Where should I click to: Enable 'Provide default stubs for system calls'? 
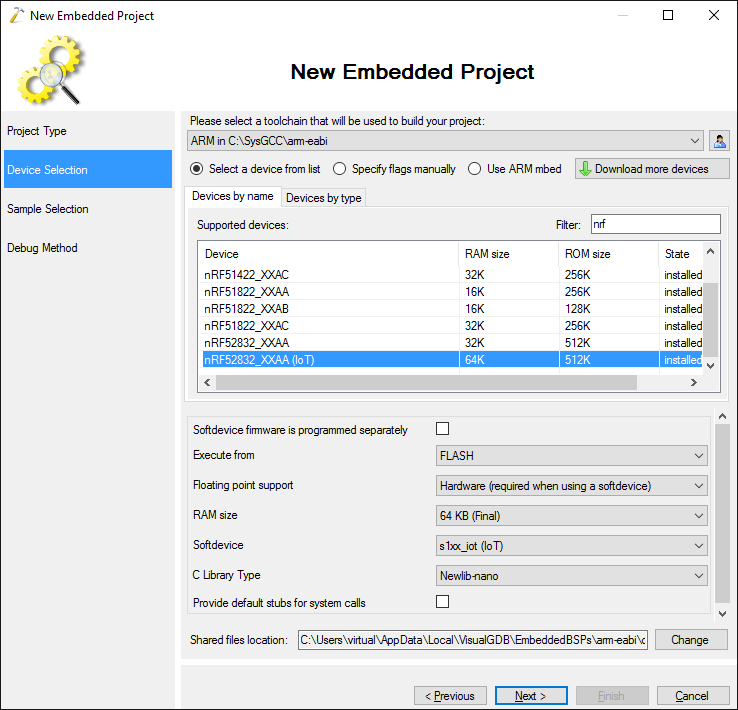[x=442, y=602]
